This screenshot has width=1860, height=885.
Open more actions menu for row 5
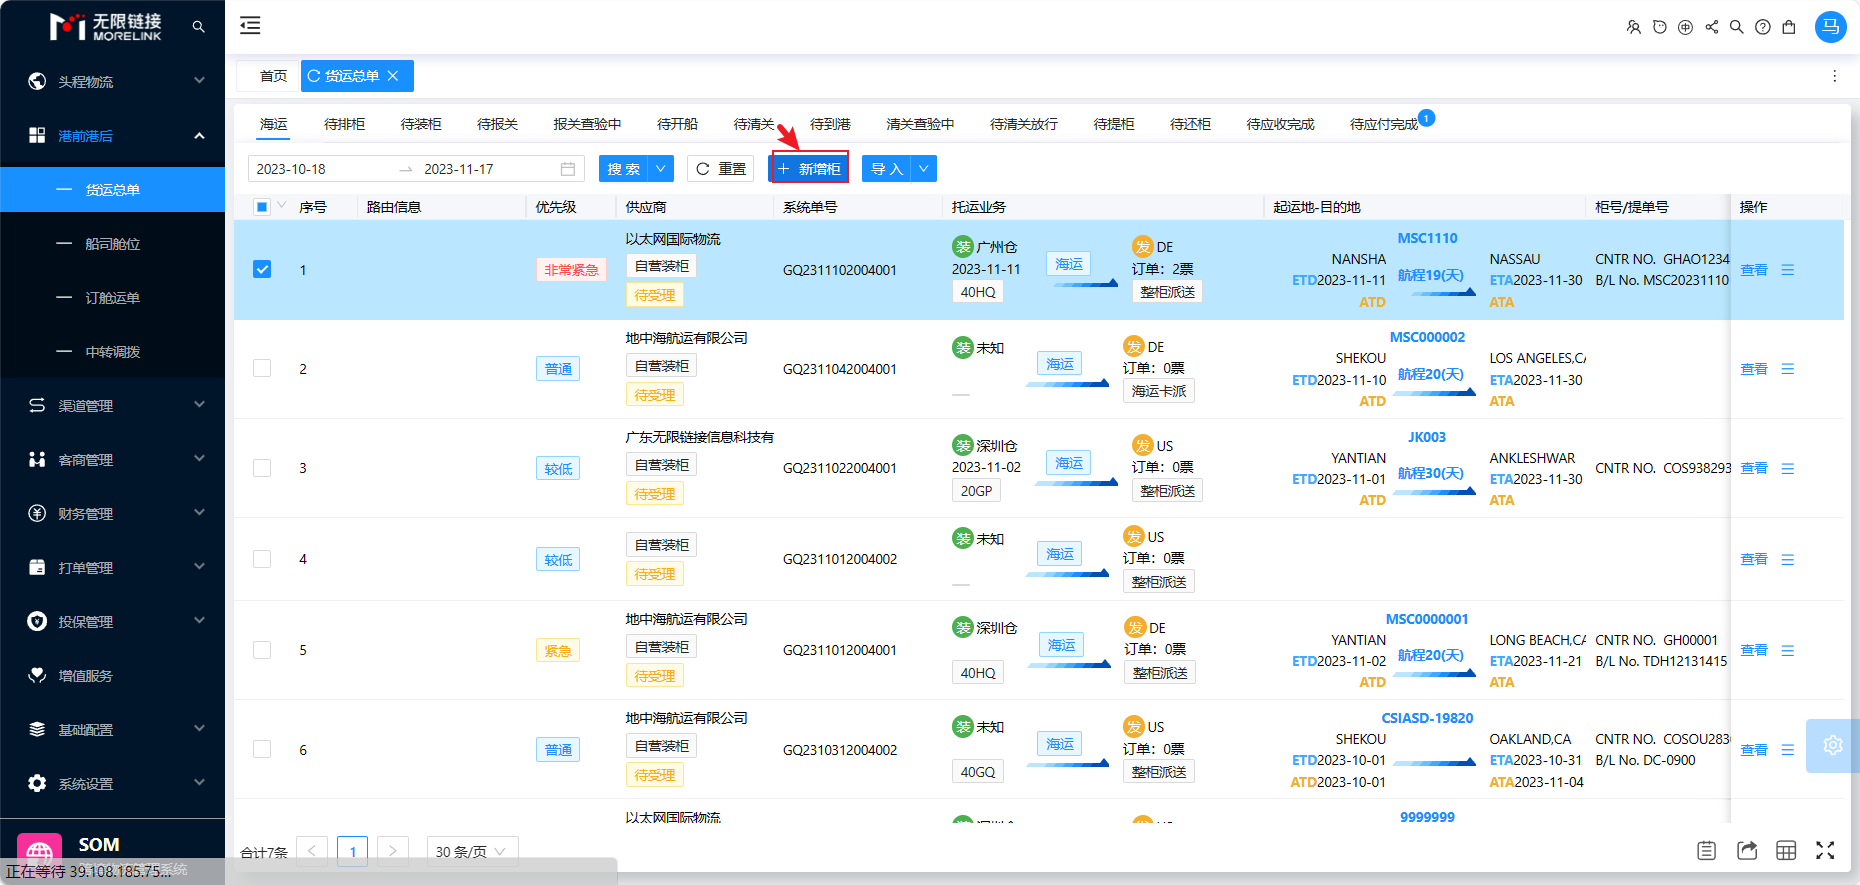tap(1788, 650)
